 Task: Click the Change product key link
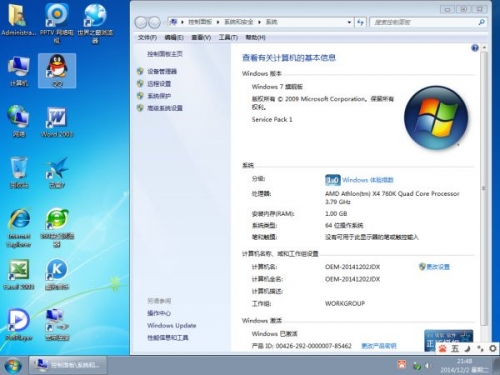[x=379, y=346]
